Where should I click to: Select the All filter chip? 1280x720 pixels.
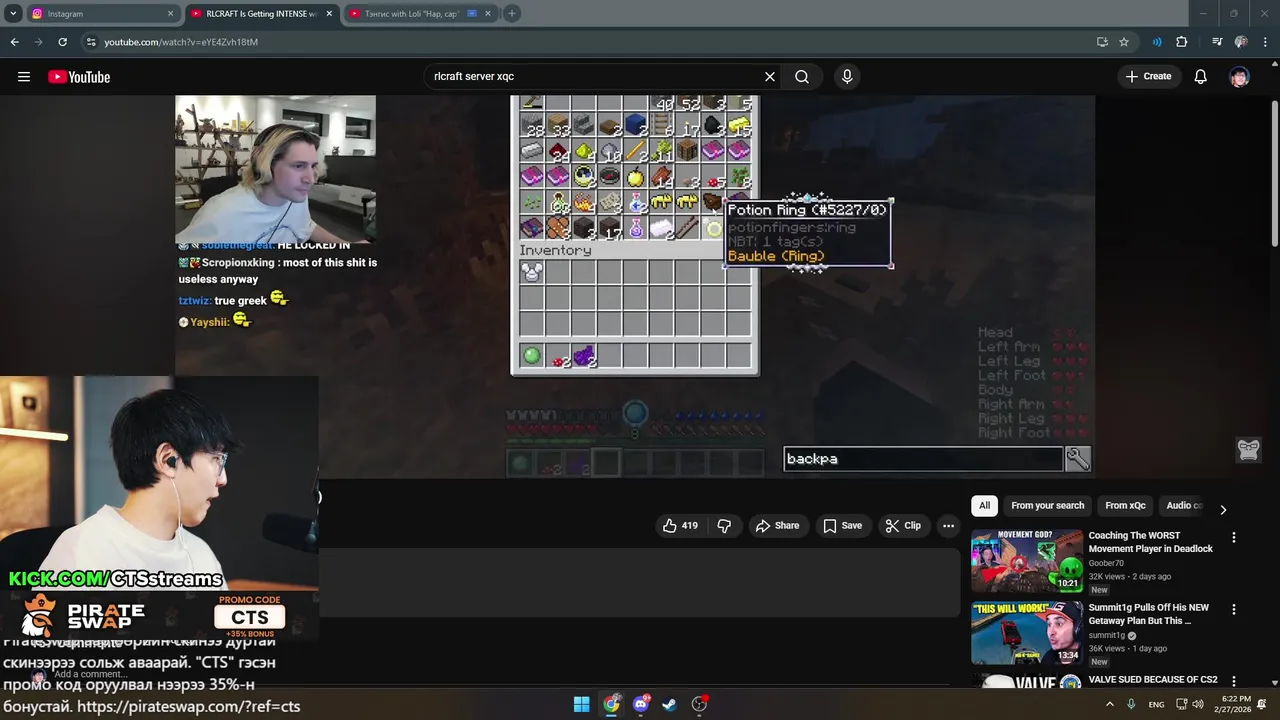(x=984, y=506)
